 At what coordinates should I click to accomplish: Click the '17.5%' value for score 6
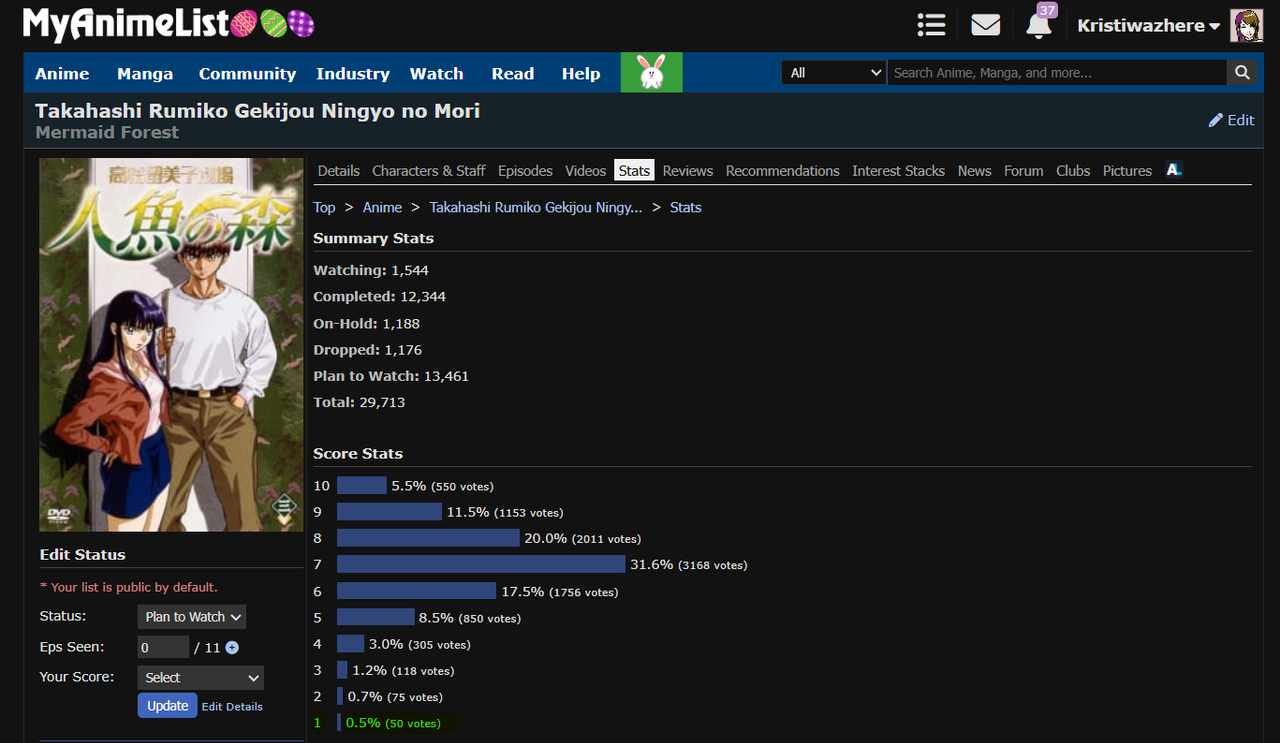(x=523, y=592)
